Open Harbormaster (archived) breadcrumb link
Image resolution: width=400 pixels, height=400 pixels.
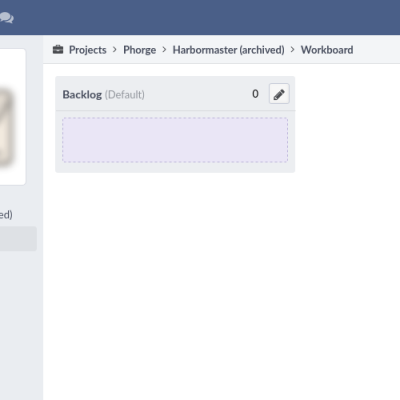228,50
